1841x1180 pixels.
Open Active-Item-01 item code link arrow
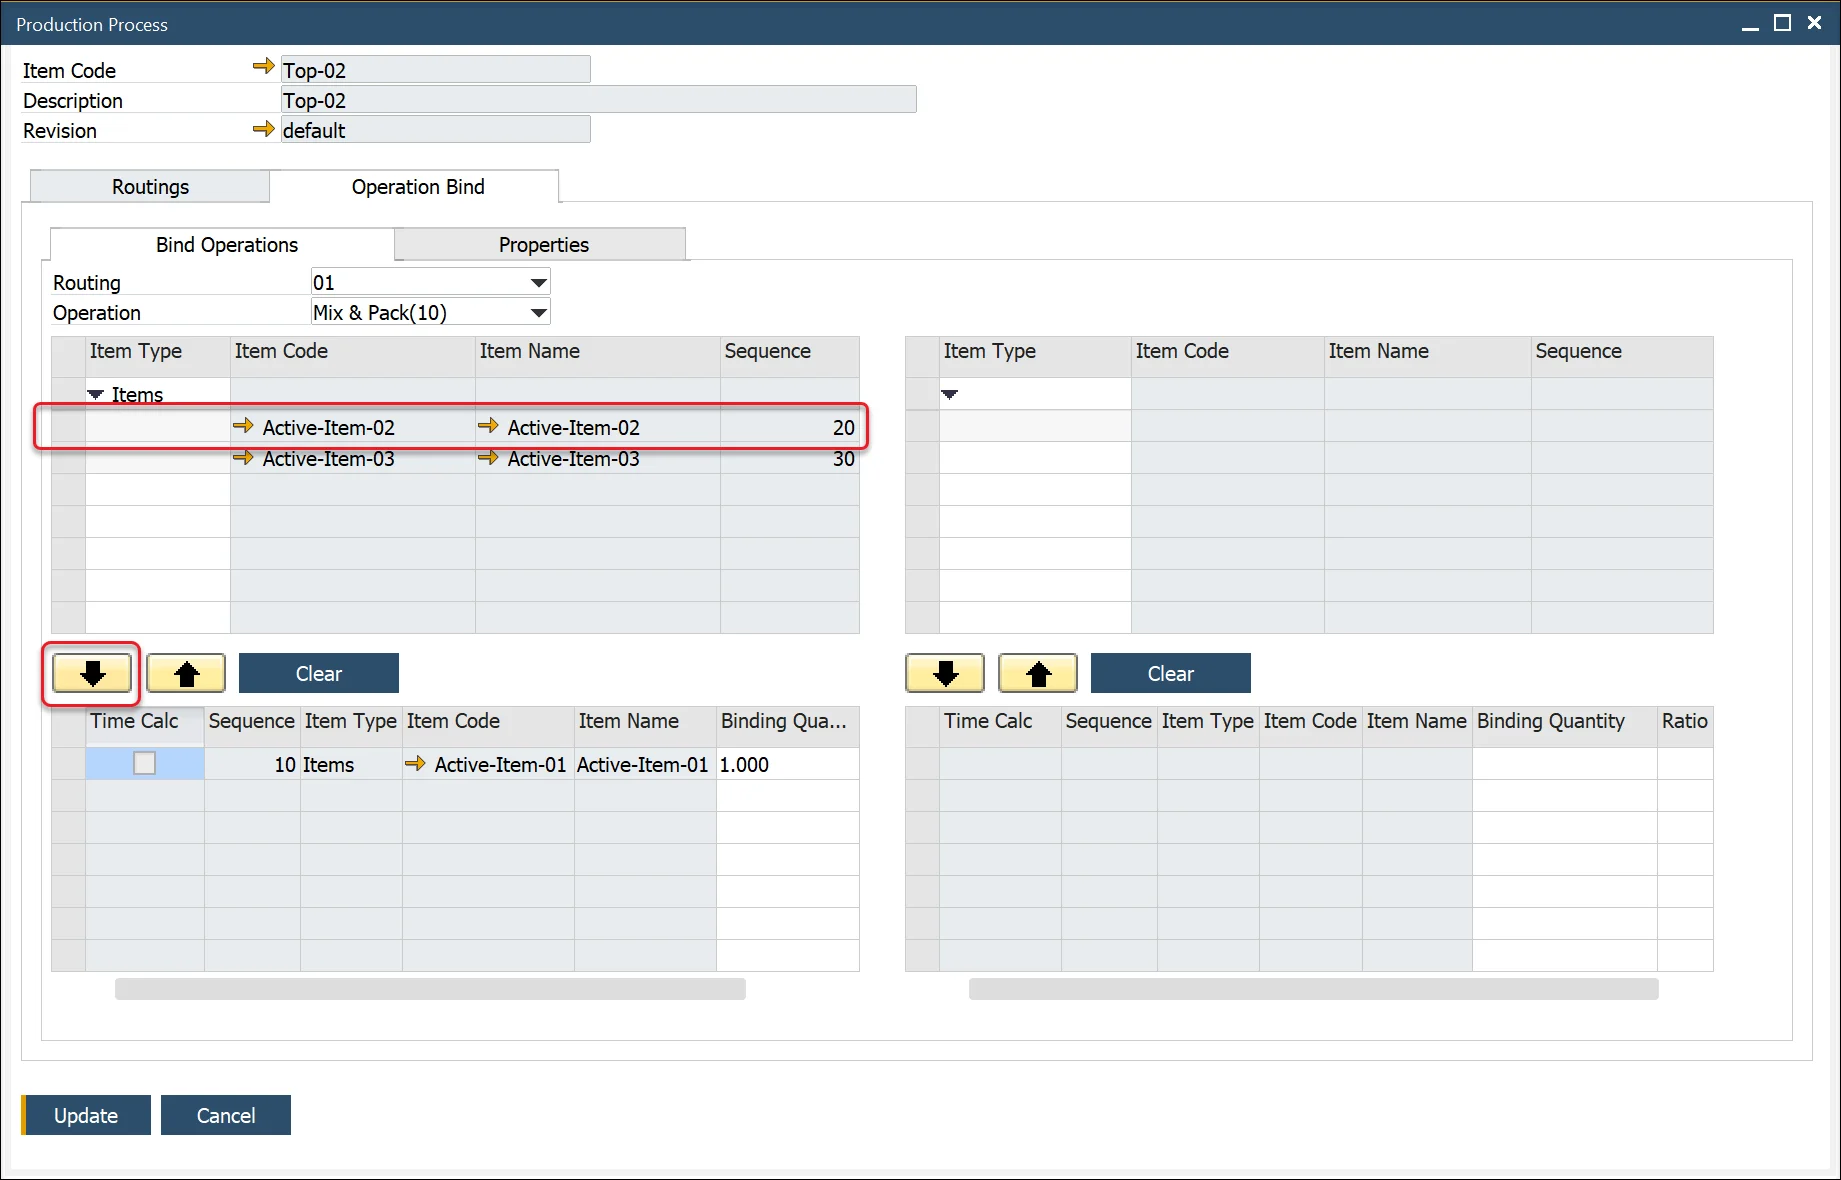click(x=415, y=764)
